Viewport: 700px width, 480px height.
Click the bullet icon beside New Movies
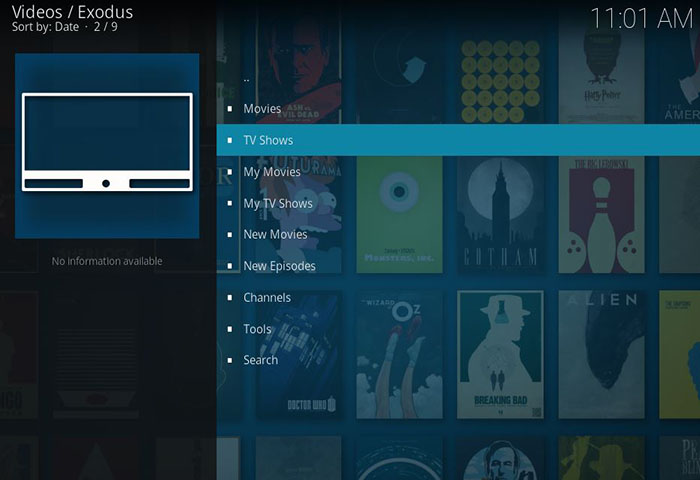230,234
